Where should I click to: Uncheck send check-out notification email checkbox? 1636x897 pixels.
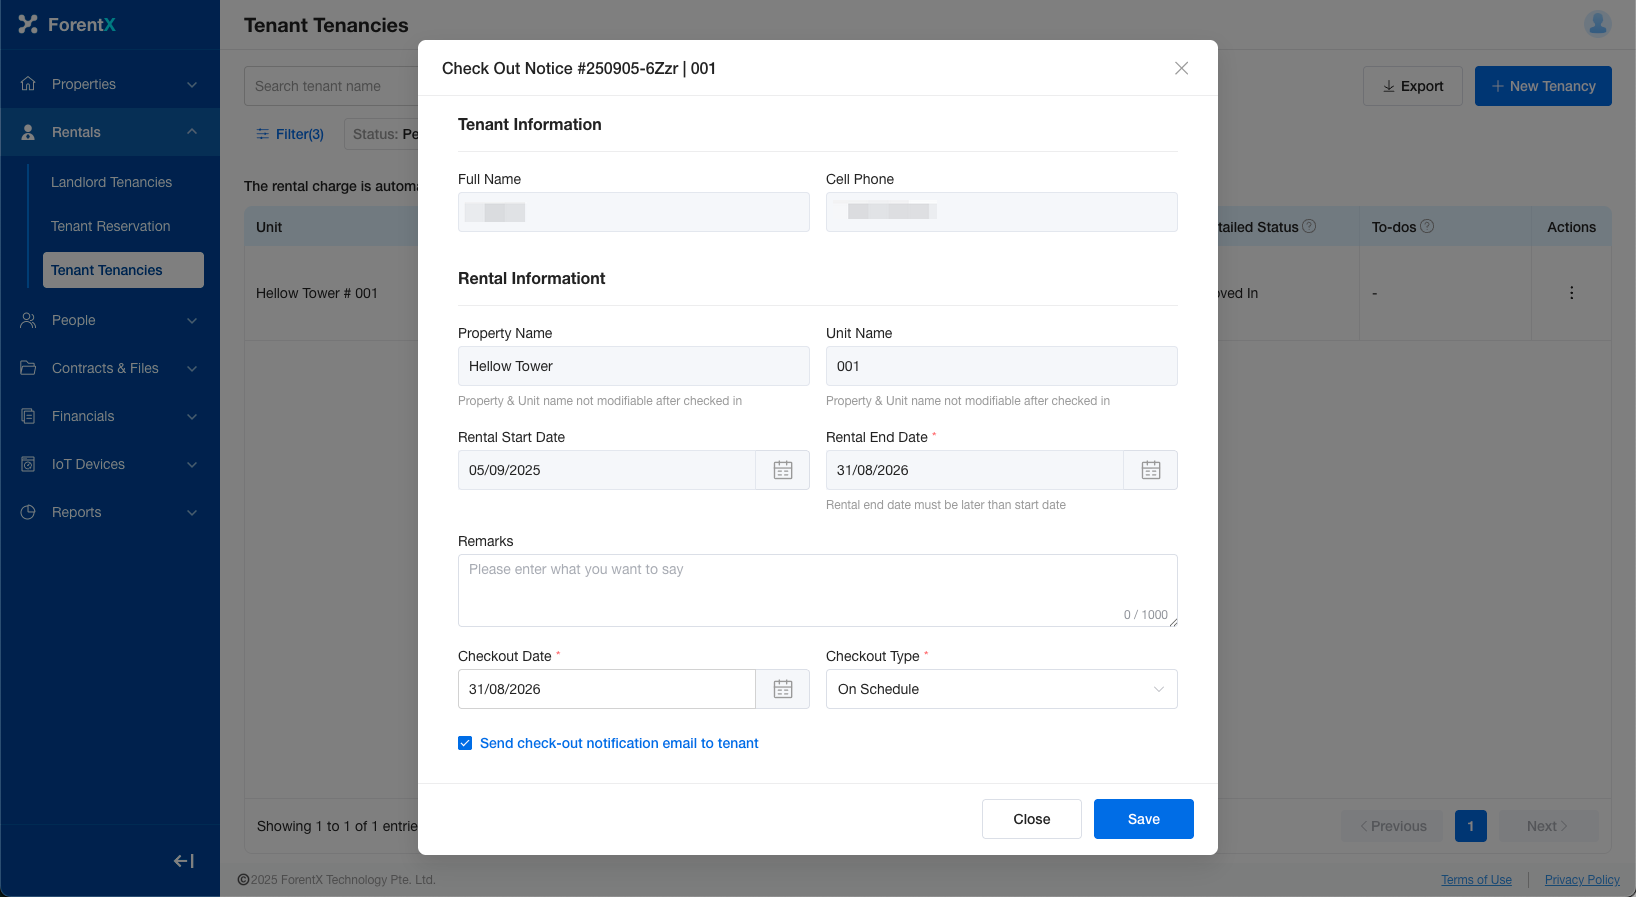[x=465, y=743]
